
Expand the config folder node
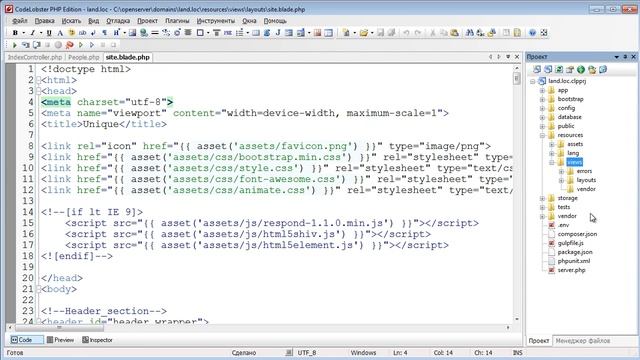(x=542, y=108)
